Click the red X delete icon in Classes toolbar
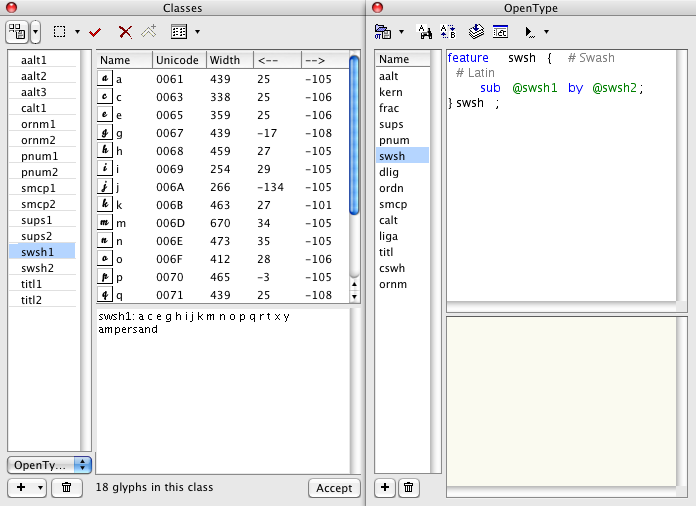The width and height of the screenshot is (696, 506). click(125, 32)
